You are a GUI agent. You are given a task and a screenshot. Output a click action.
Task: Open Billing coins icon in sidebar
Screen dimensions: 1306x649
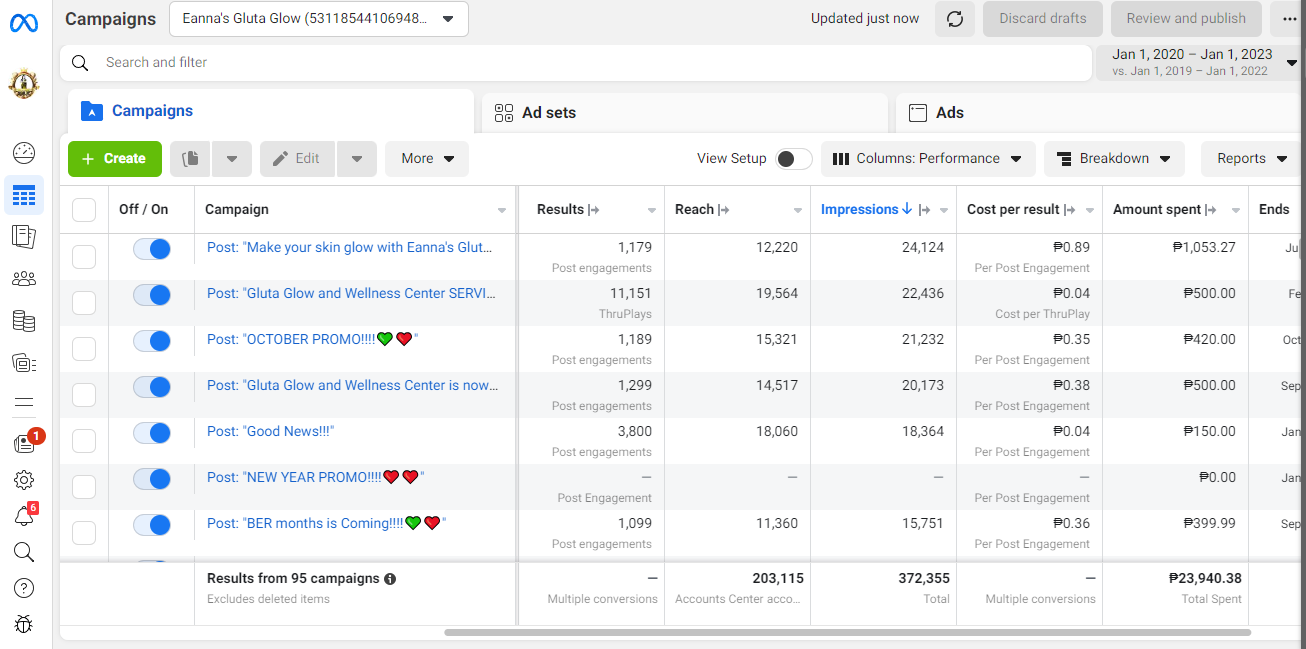point(24,321)
